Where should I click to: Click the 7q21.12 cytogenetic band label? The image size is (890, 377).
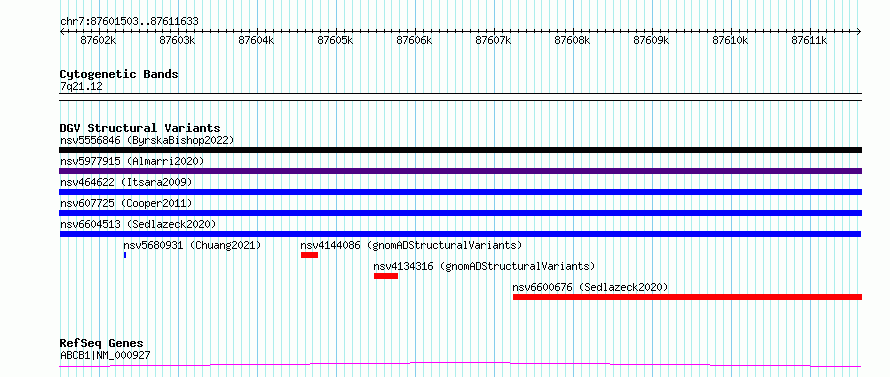tap(81, 87)
